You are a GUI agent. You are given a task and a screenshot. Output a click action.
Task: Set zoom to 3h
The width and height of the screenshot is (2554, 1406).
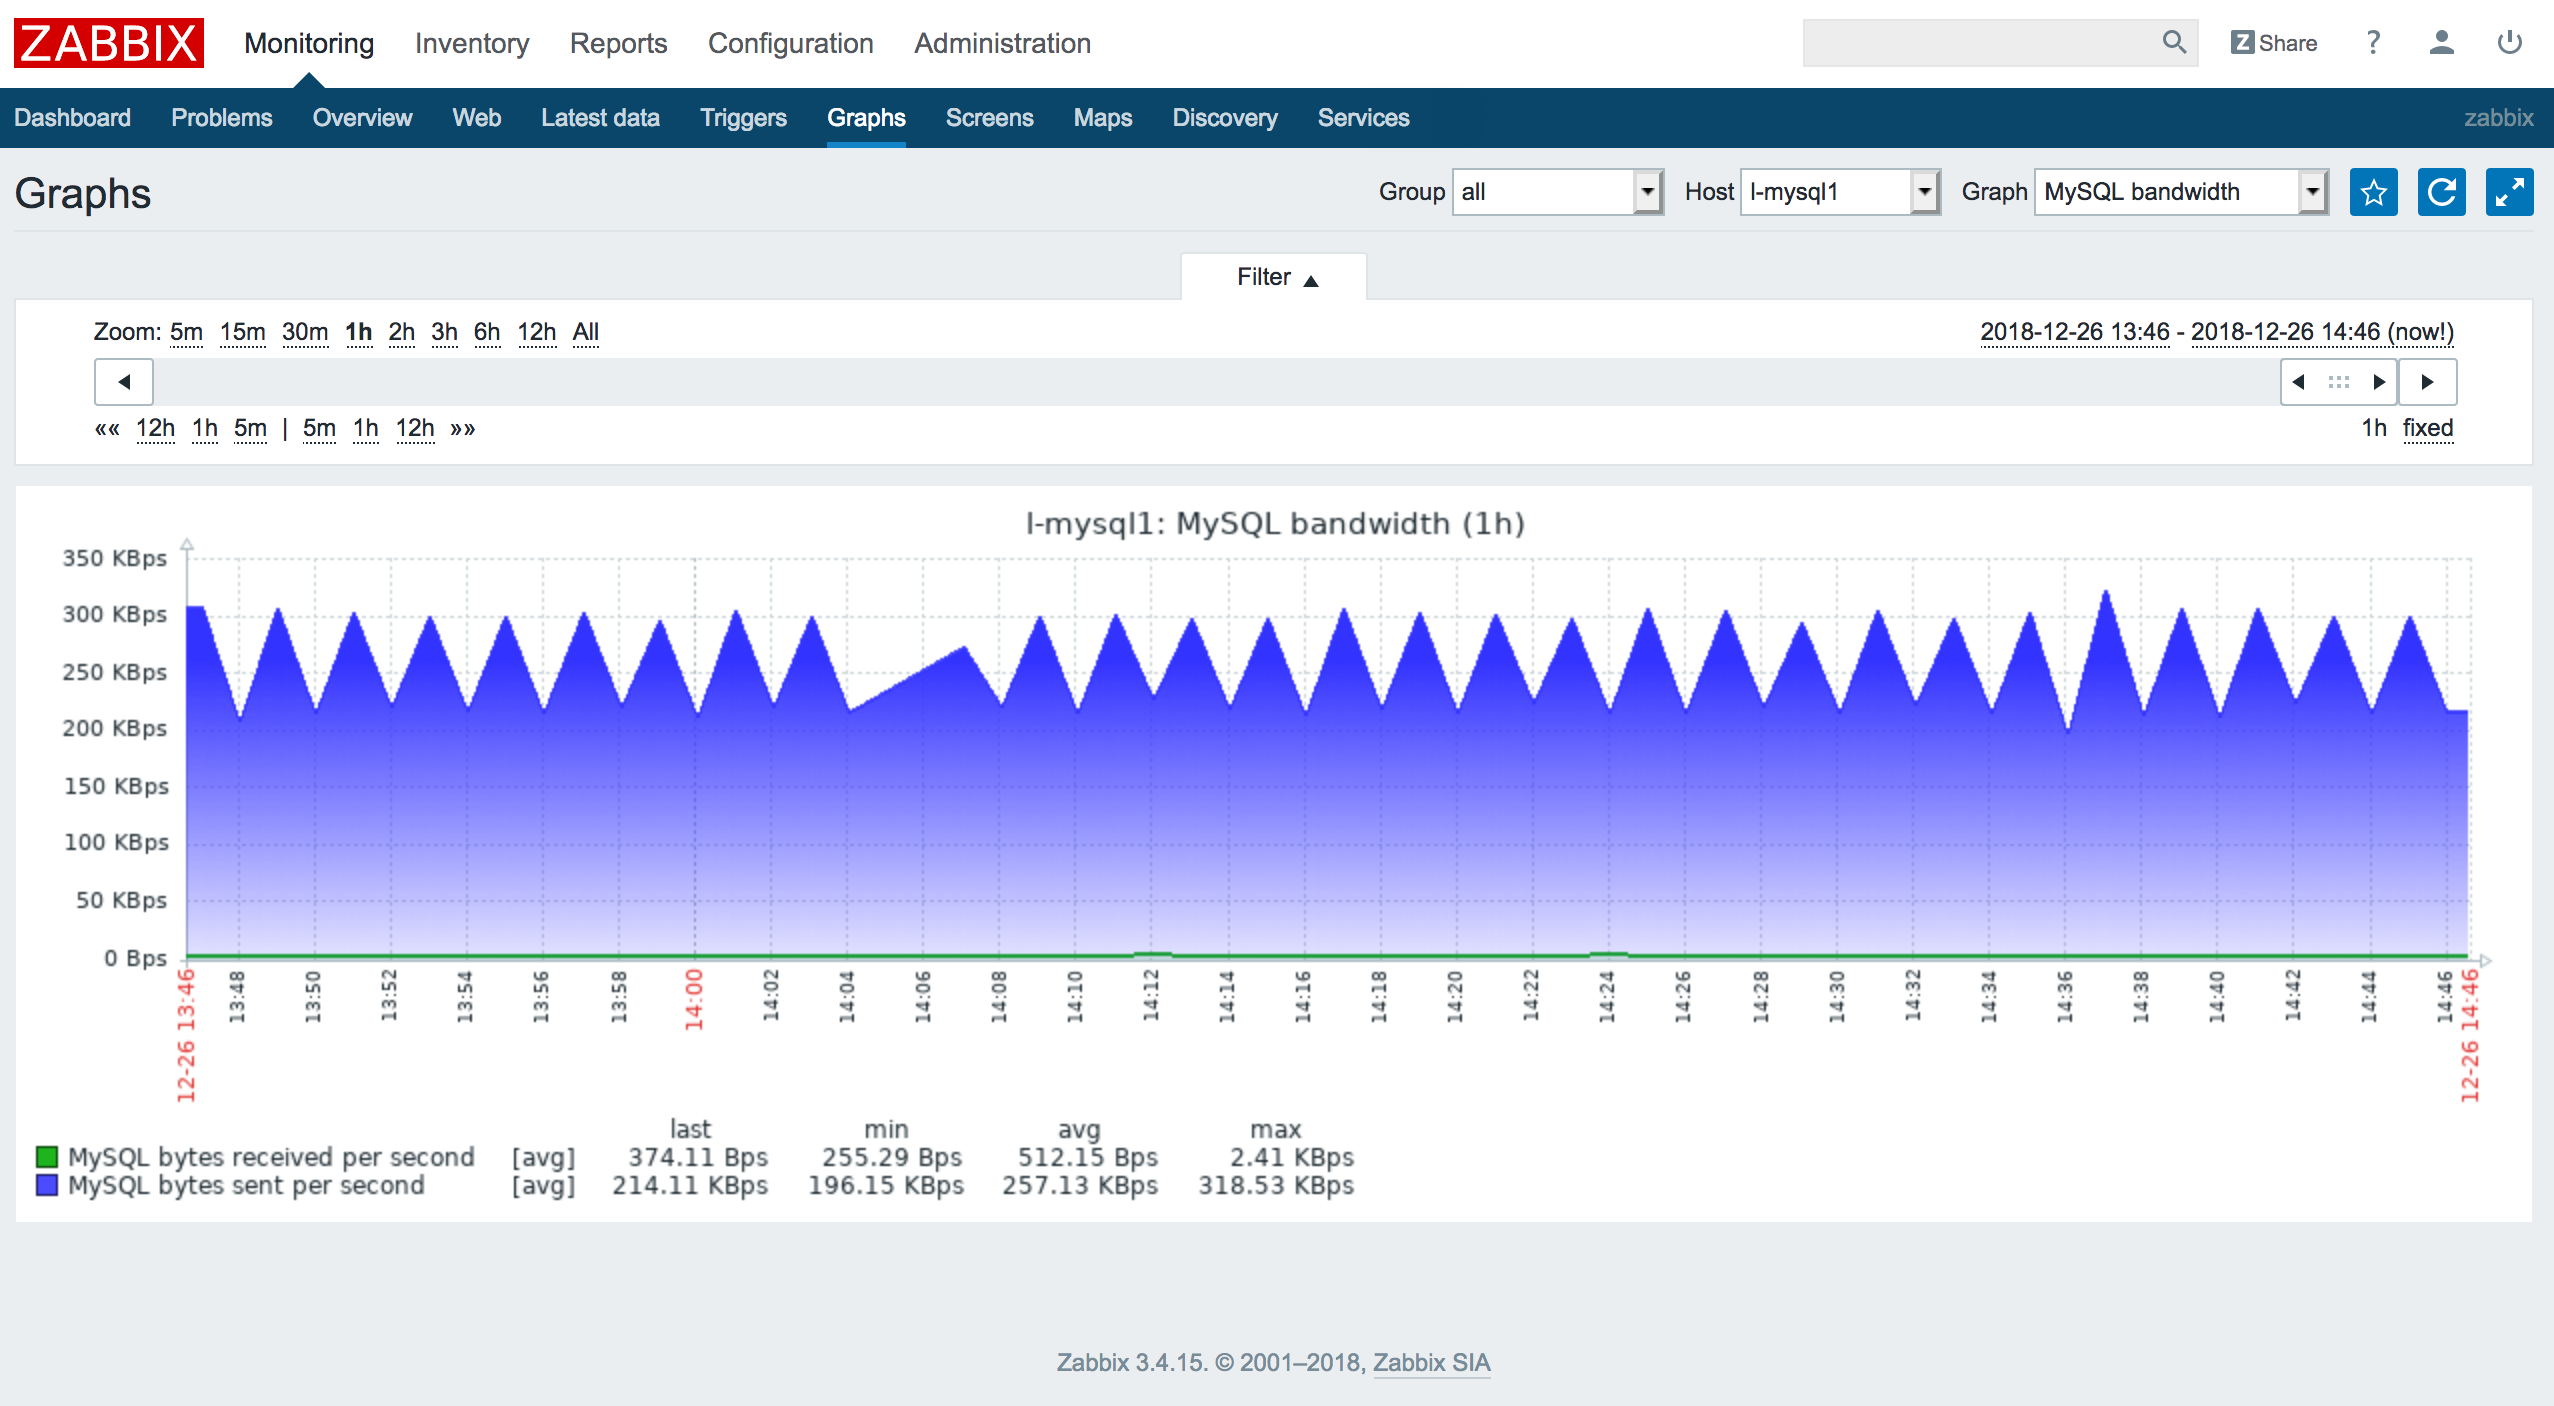445,332
